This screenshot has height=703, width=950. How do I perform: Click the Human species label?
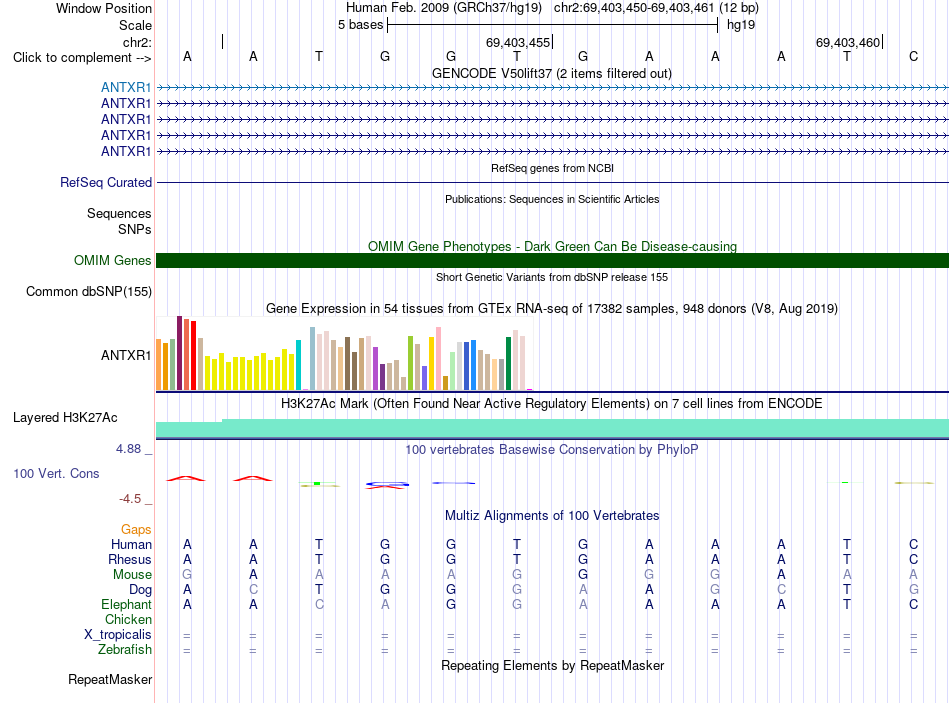(131, 544)
